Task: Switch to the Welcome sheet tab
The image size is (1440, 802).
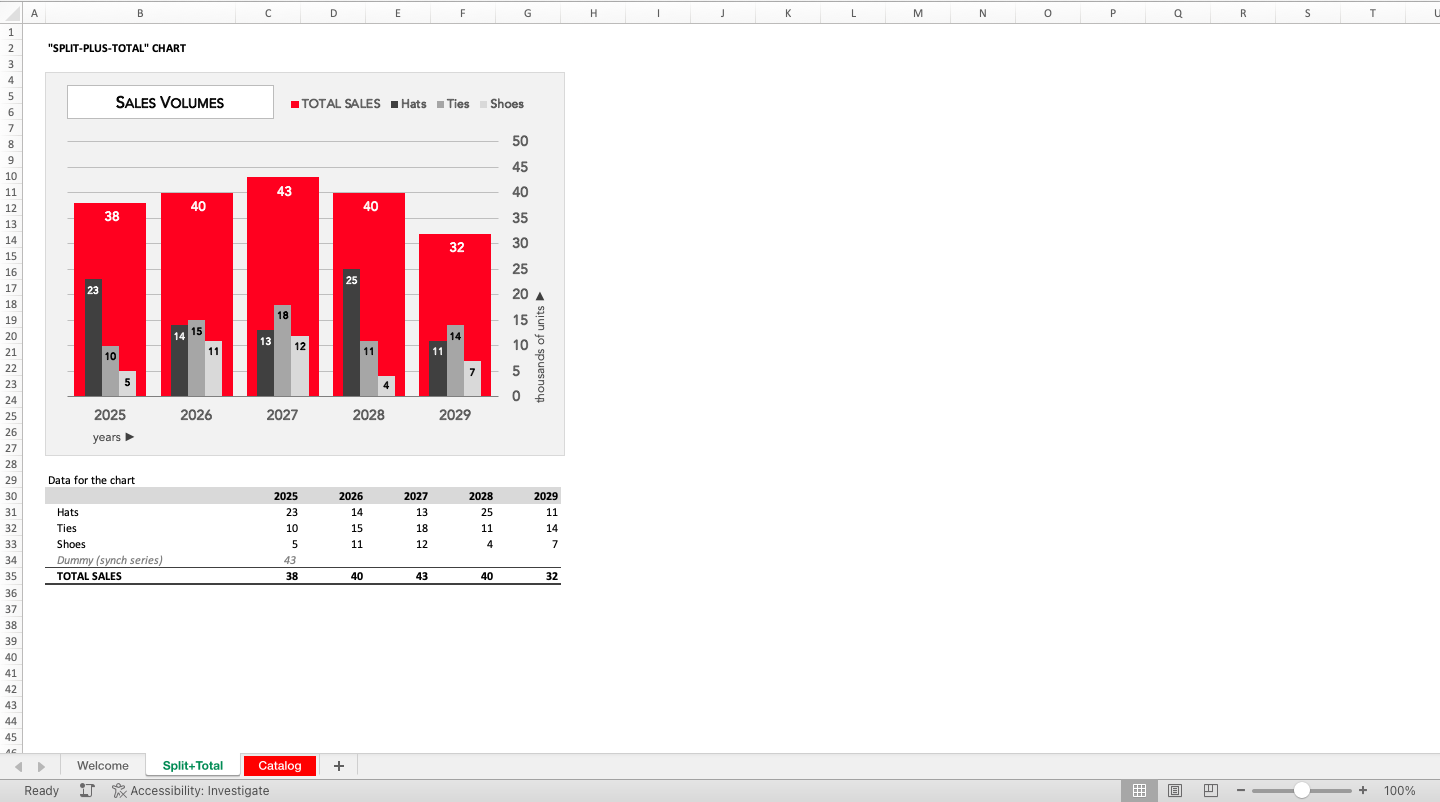Action: (x=103, y=765)
